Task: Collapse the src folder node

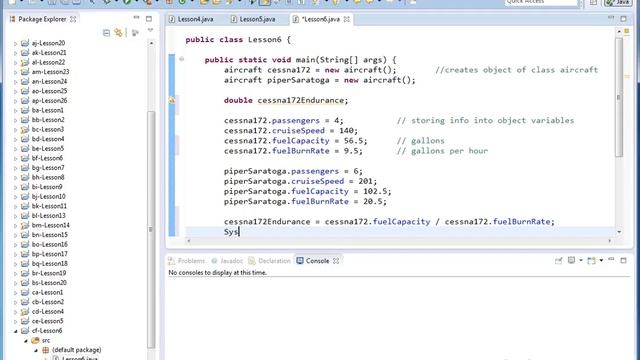Action: pos(26,340)
